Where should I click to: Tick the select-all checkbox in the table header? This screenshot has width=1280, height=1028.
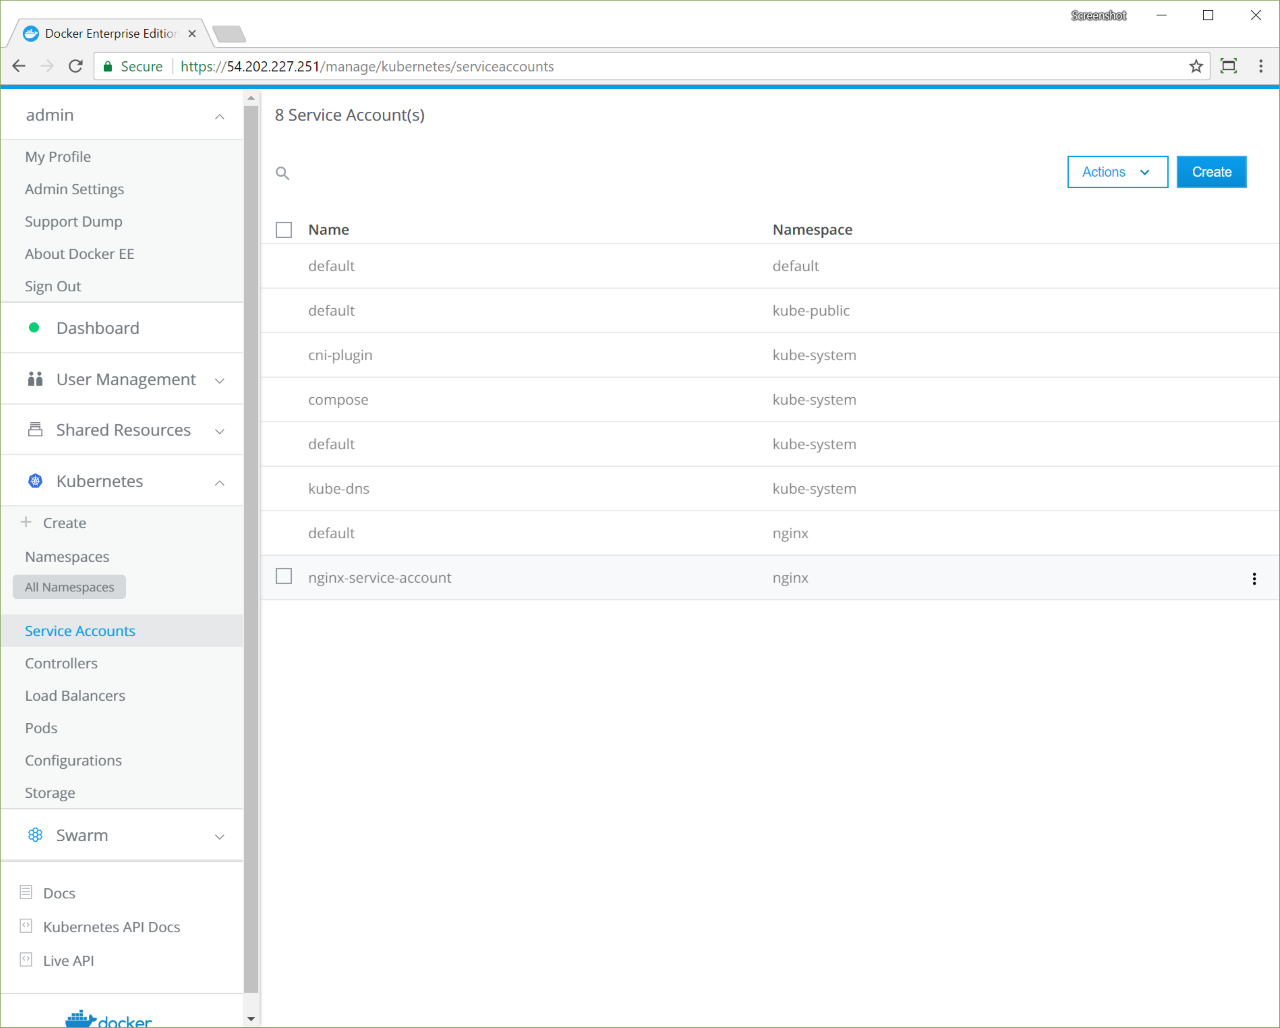pyautogui.click(x=284, y=230)
